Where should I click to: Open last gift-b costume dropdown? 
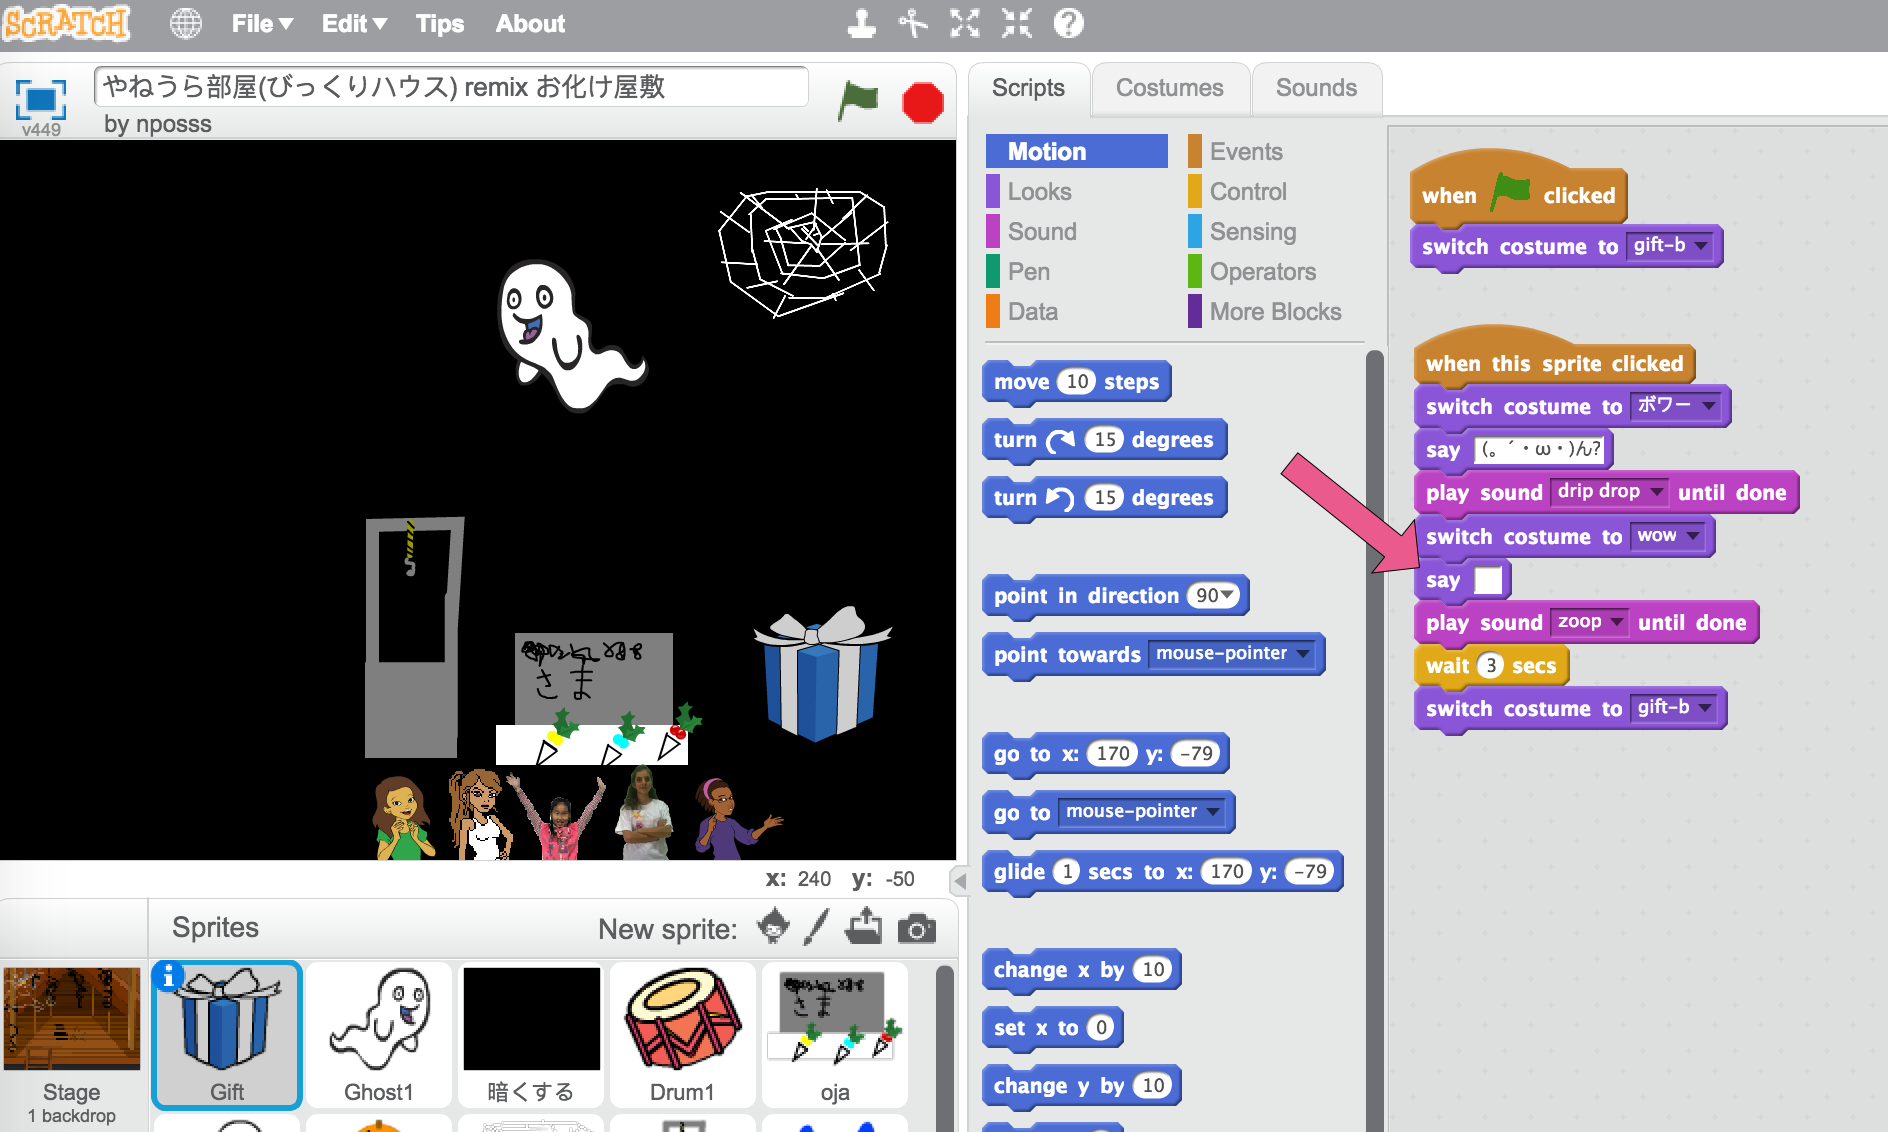click(x=1704, y=707)
